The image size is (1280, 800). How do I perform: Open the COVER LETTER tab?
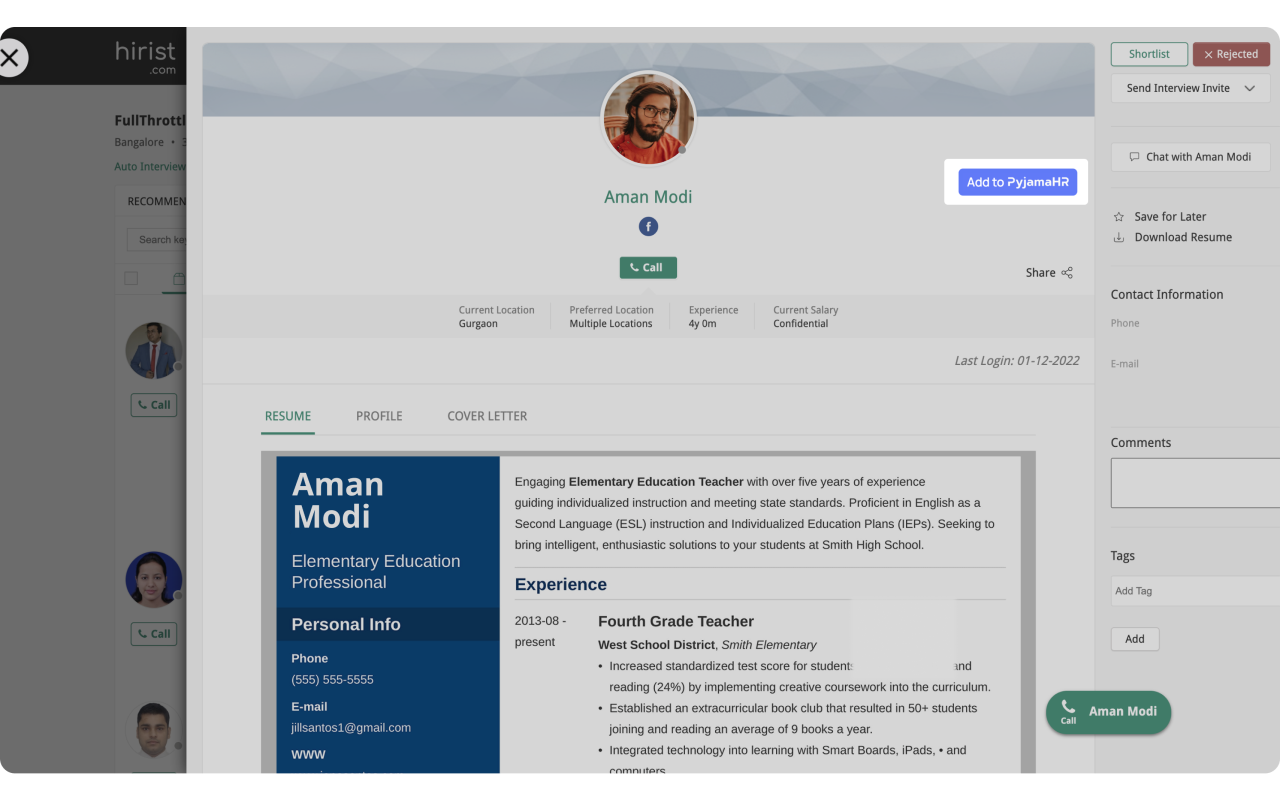coord(487,416)
